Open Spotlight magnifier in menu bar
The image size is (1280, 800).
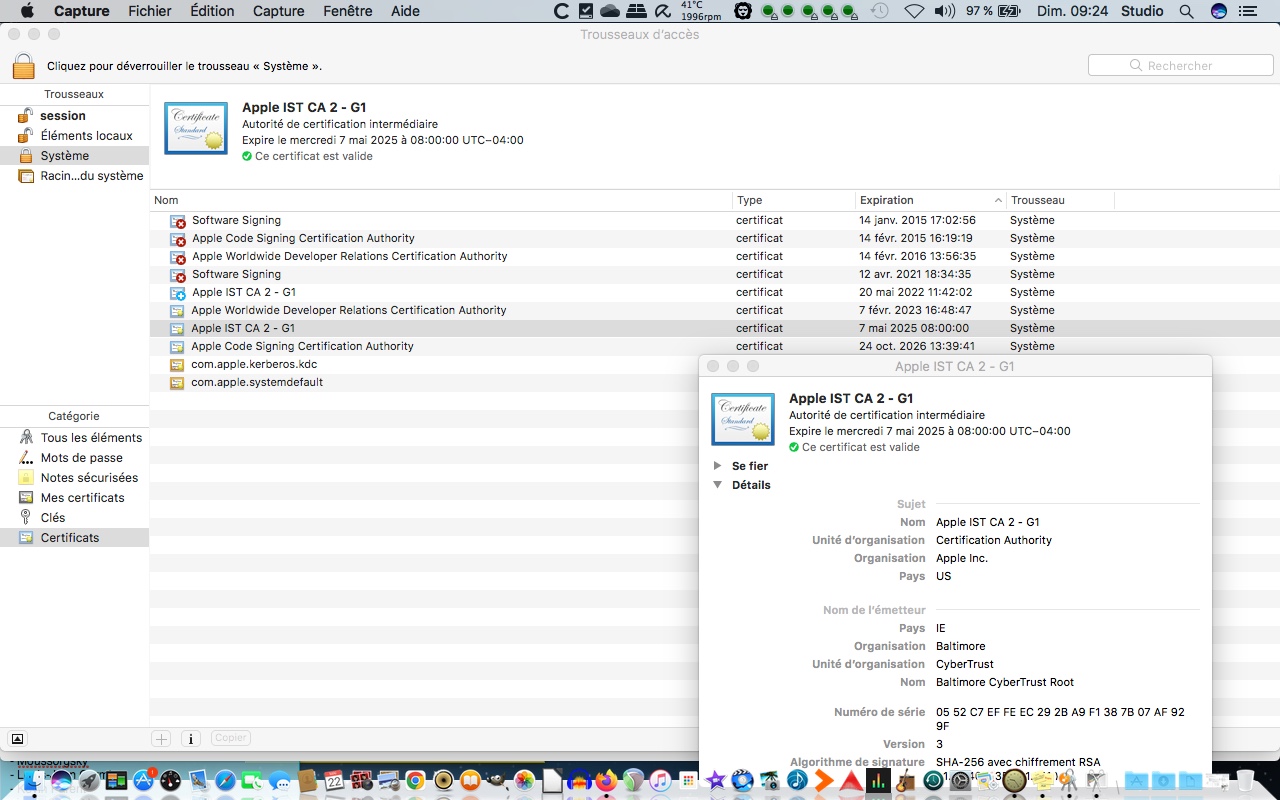tap(1186, 11)
